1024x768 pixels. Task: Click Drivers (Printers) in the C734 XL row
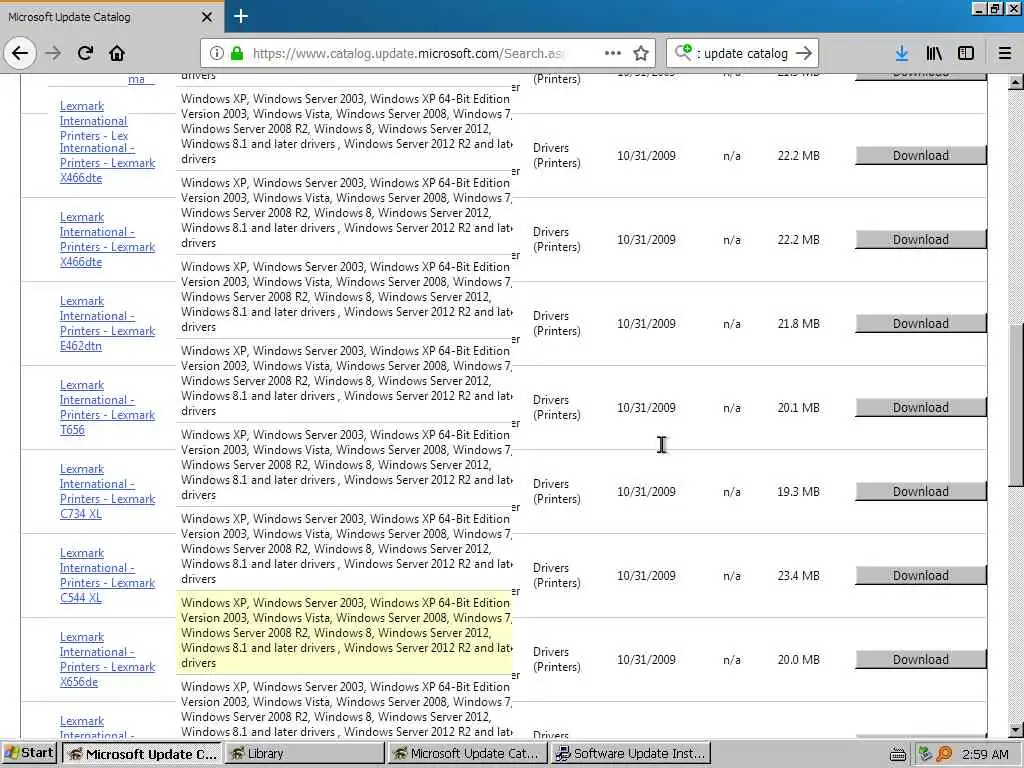pyautogui.click(x=556, y=491)
